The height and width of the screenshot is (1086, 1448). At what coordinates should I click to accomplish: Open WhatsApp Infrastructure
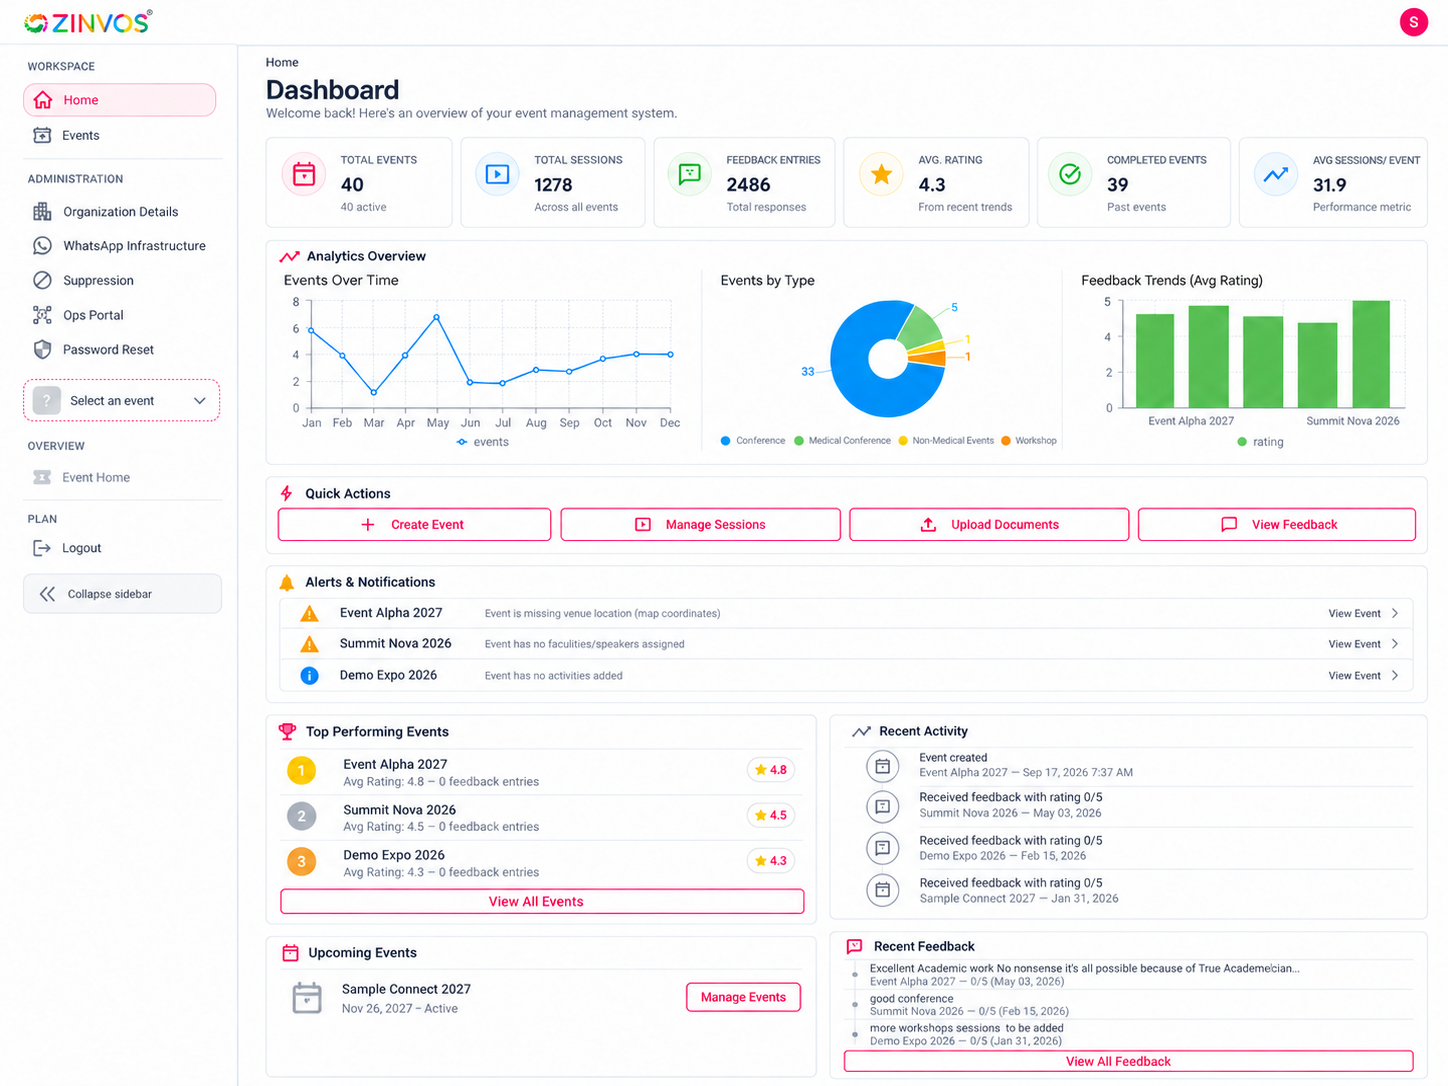pyautogui.click(x=120, y=246)
